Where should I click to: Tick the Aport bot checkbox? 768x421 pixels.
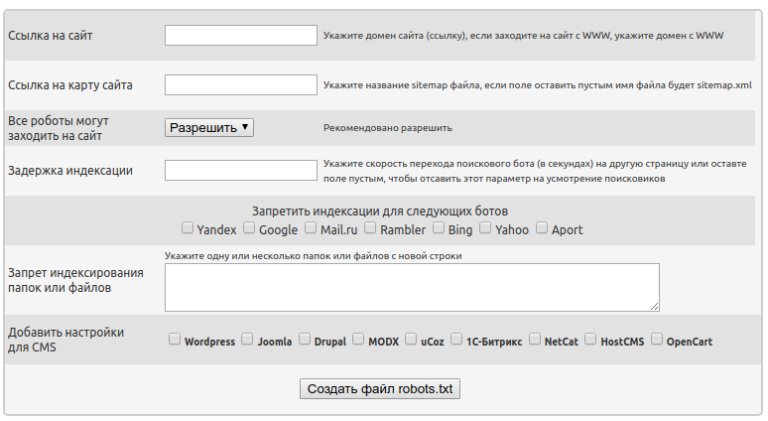[542, 228]
